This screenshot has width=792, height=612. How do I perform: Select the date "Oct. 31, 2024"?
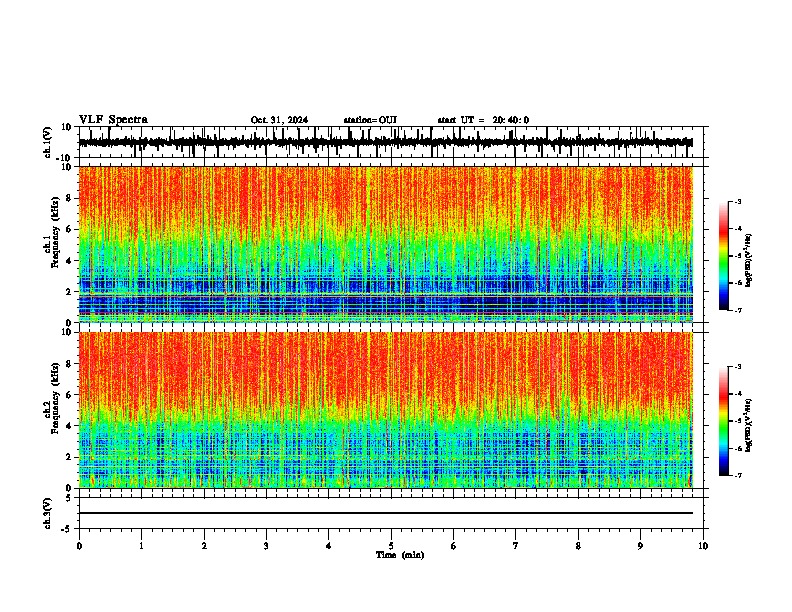point(279,120)
